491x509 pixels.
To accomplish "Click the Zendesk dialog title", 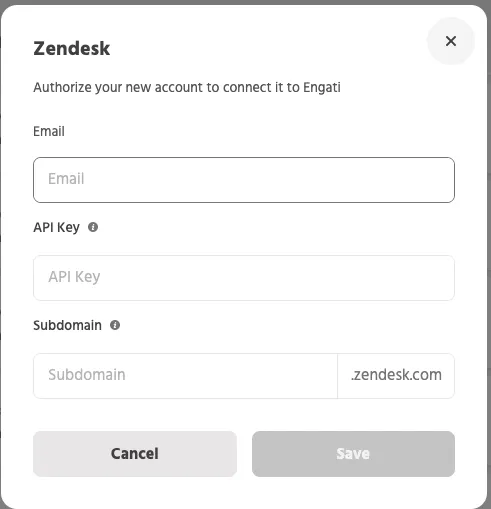I will [72, 49].
